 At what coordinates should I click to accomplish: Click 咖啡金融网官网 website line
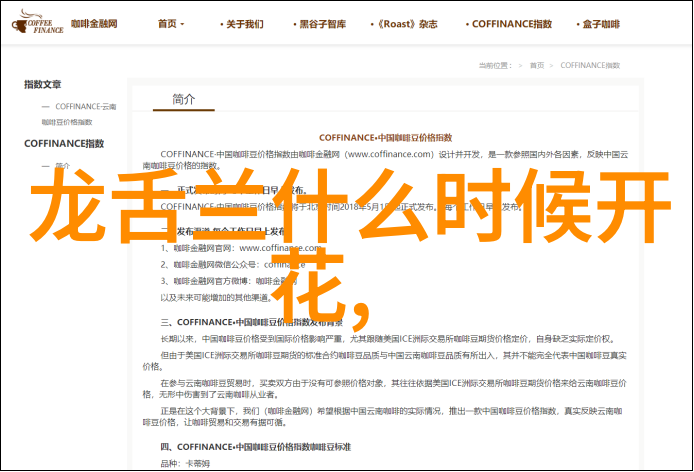coord(241,248)
